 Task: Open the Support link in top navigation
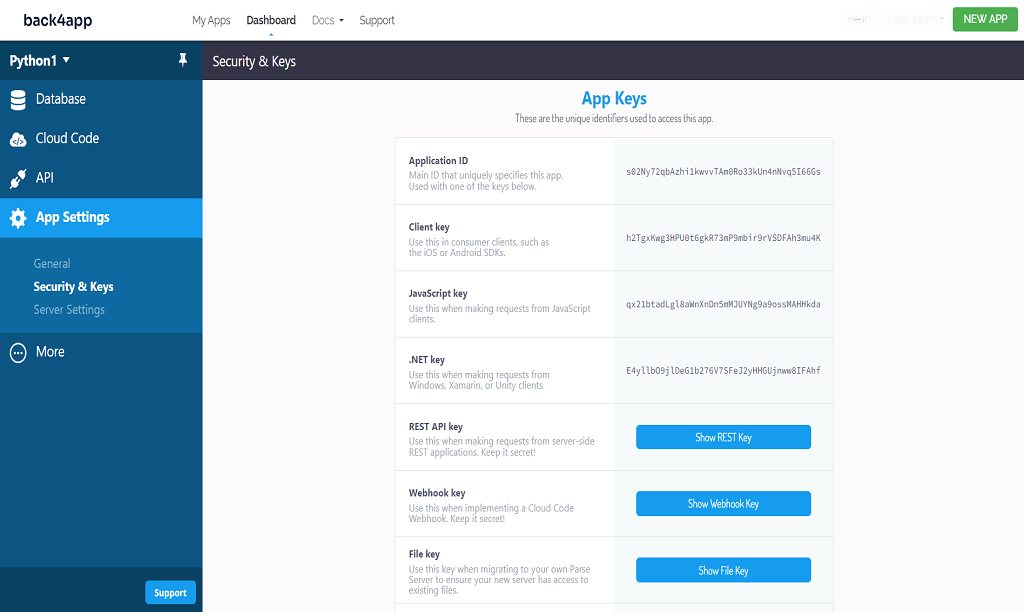377,20
